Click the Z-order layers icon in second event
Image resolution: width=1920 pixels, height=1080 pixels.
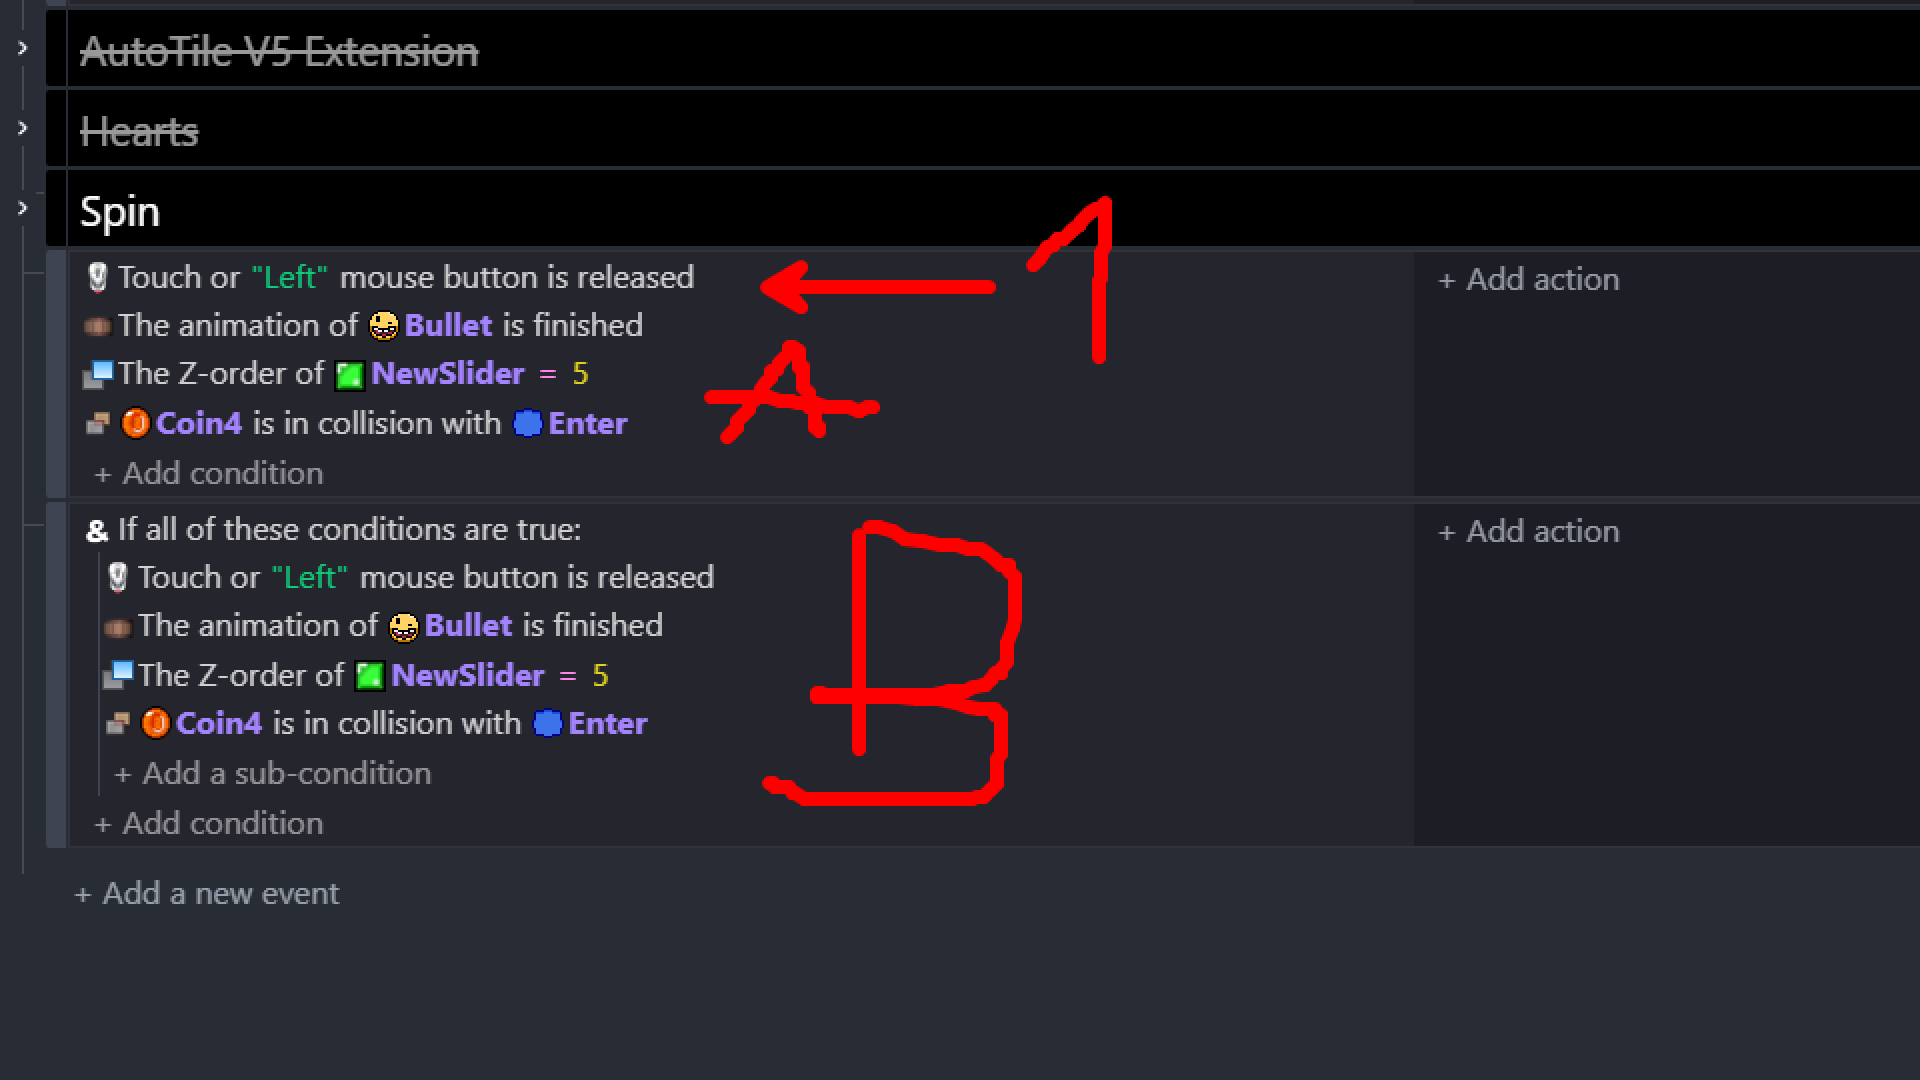pyautogui.click(x=117, y=675)
